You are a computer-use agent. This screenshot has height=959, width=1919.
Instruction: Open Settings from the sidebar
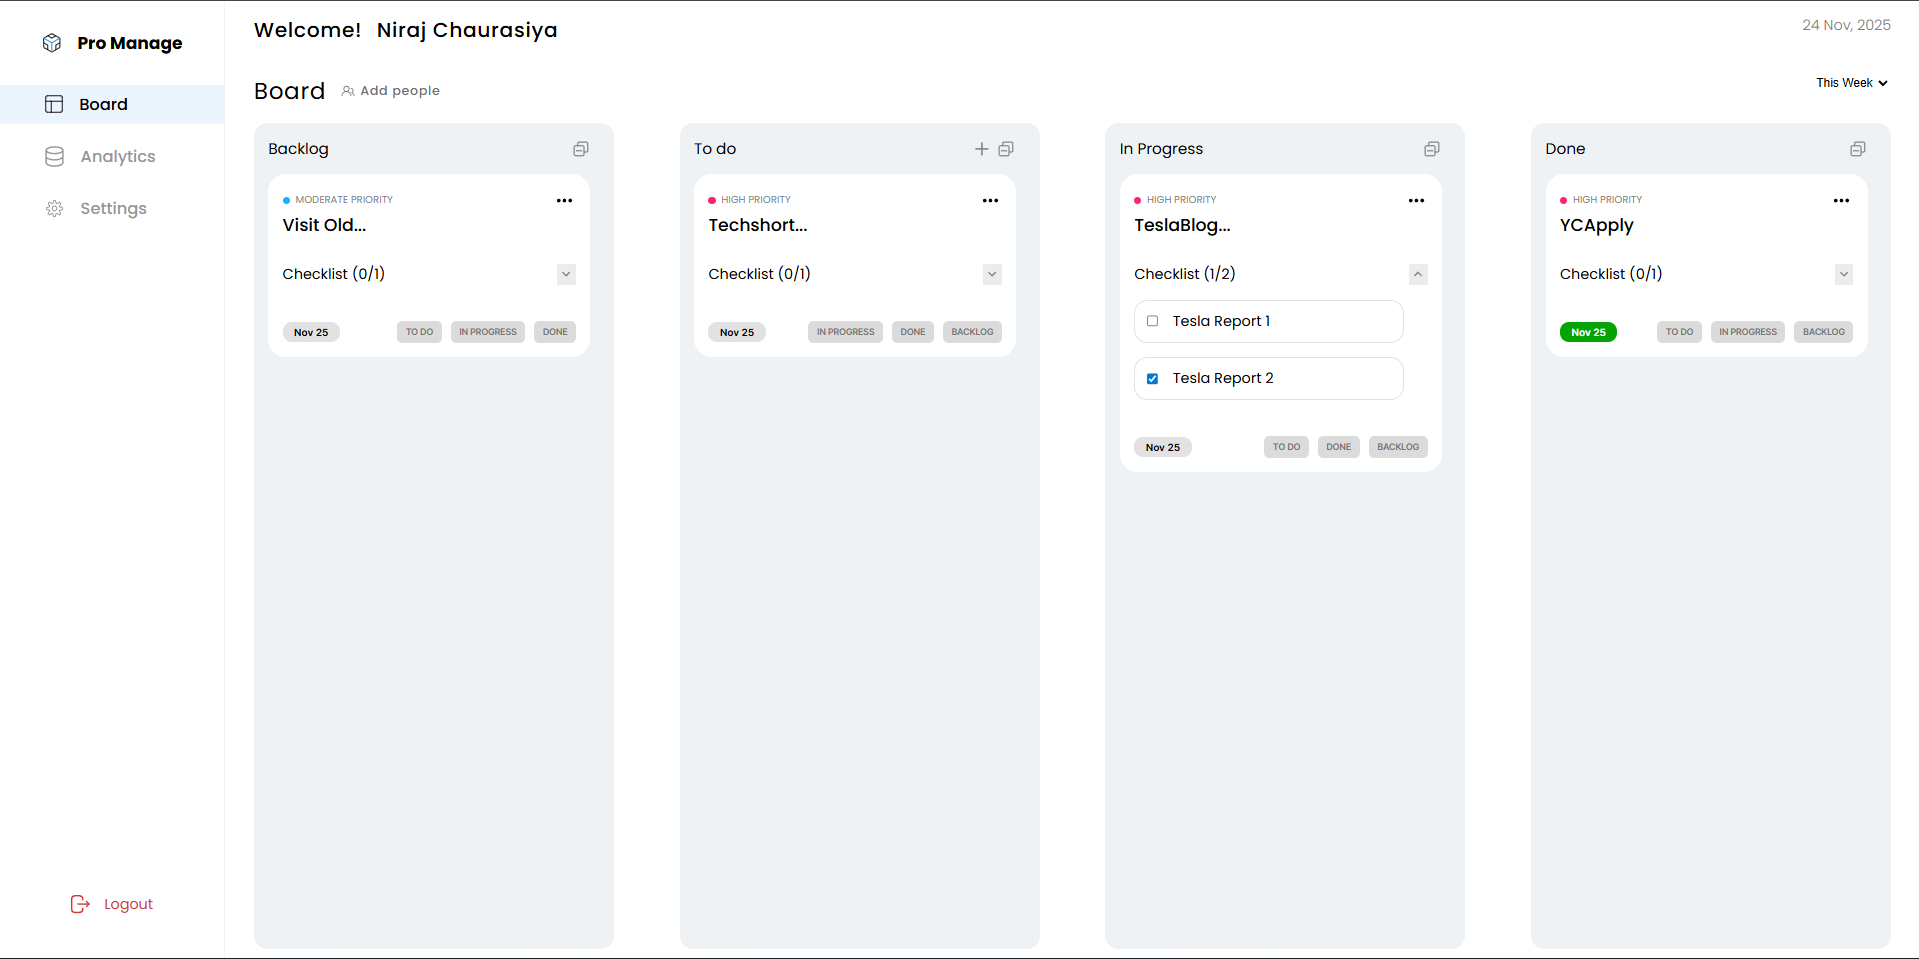pos(112,208)
